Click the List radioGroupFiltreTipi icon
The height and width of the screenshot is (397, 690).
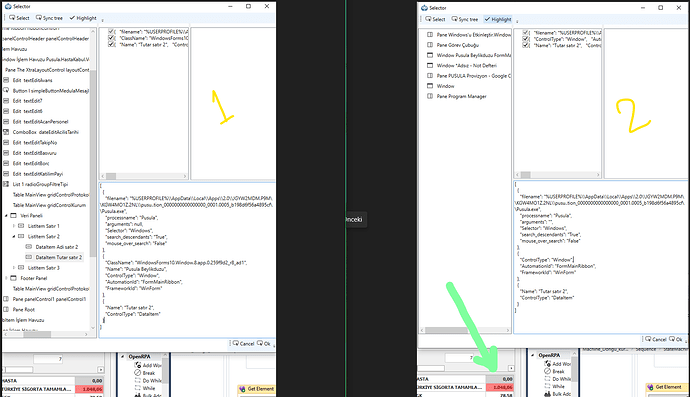point(6,184)
